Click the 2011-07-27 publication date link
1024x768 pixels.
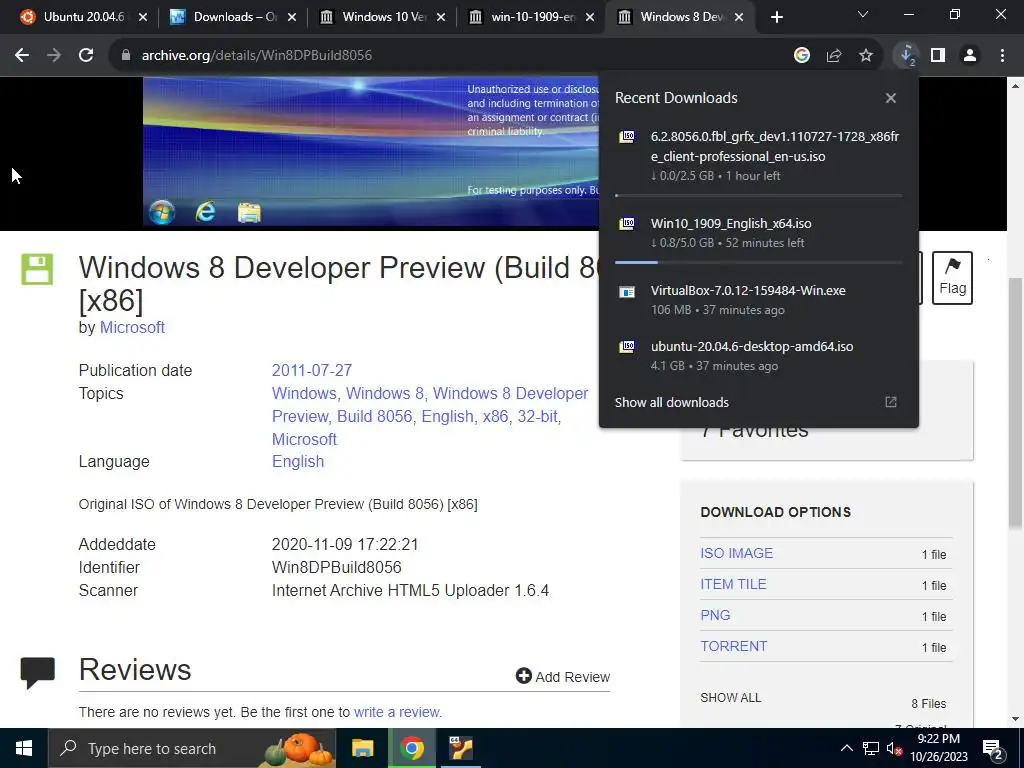coord(312,370)
